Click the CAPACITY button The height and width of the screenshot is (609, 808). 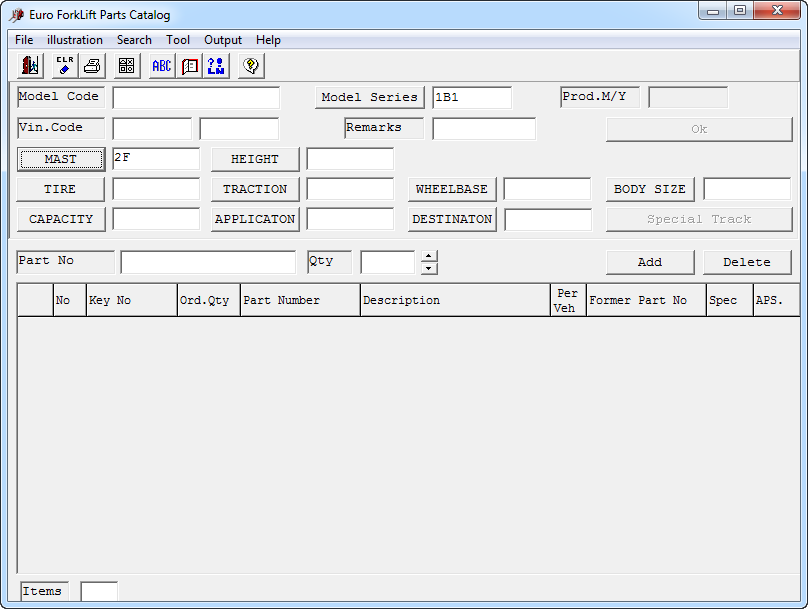(61, 219)
